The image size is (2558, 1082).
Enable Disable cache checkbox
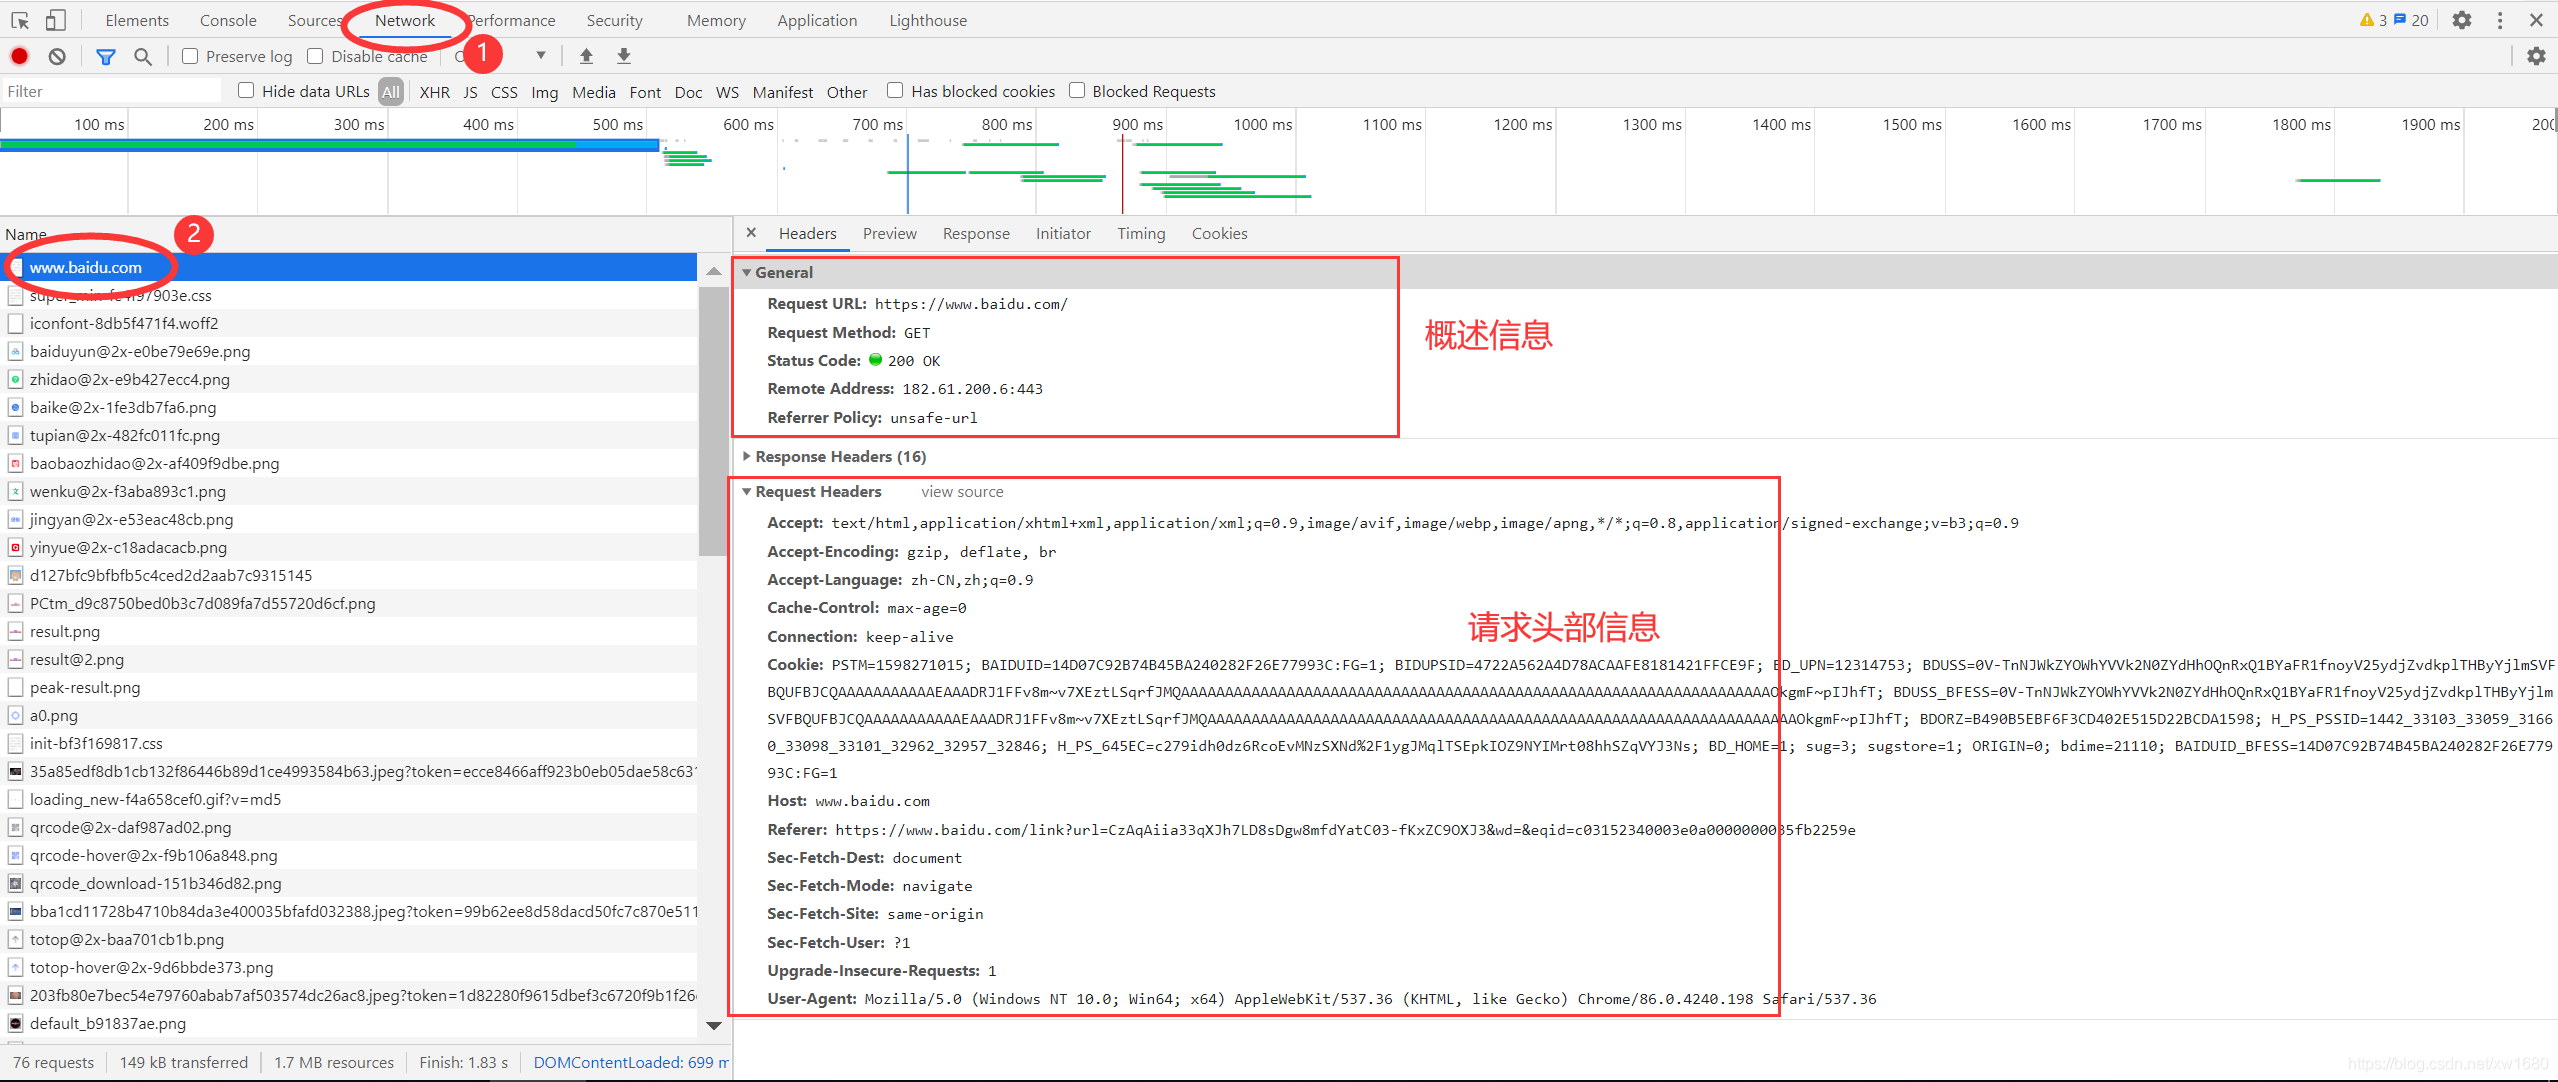(x=315, y=56)
